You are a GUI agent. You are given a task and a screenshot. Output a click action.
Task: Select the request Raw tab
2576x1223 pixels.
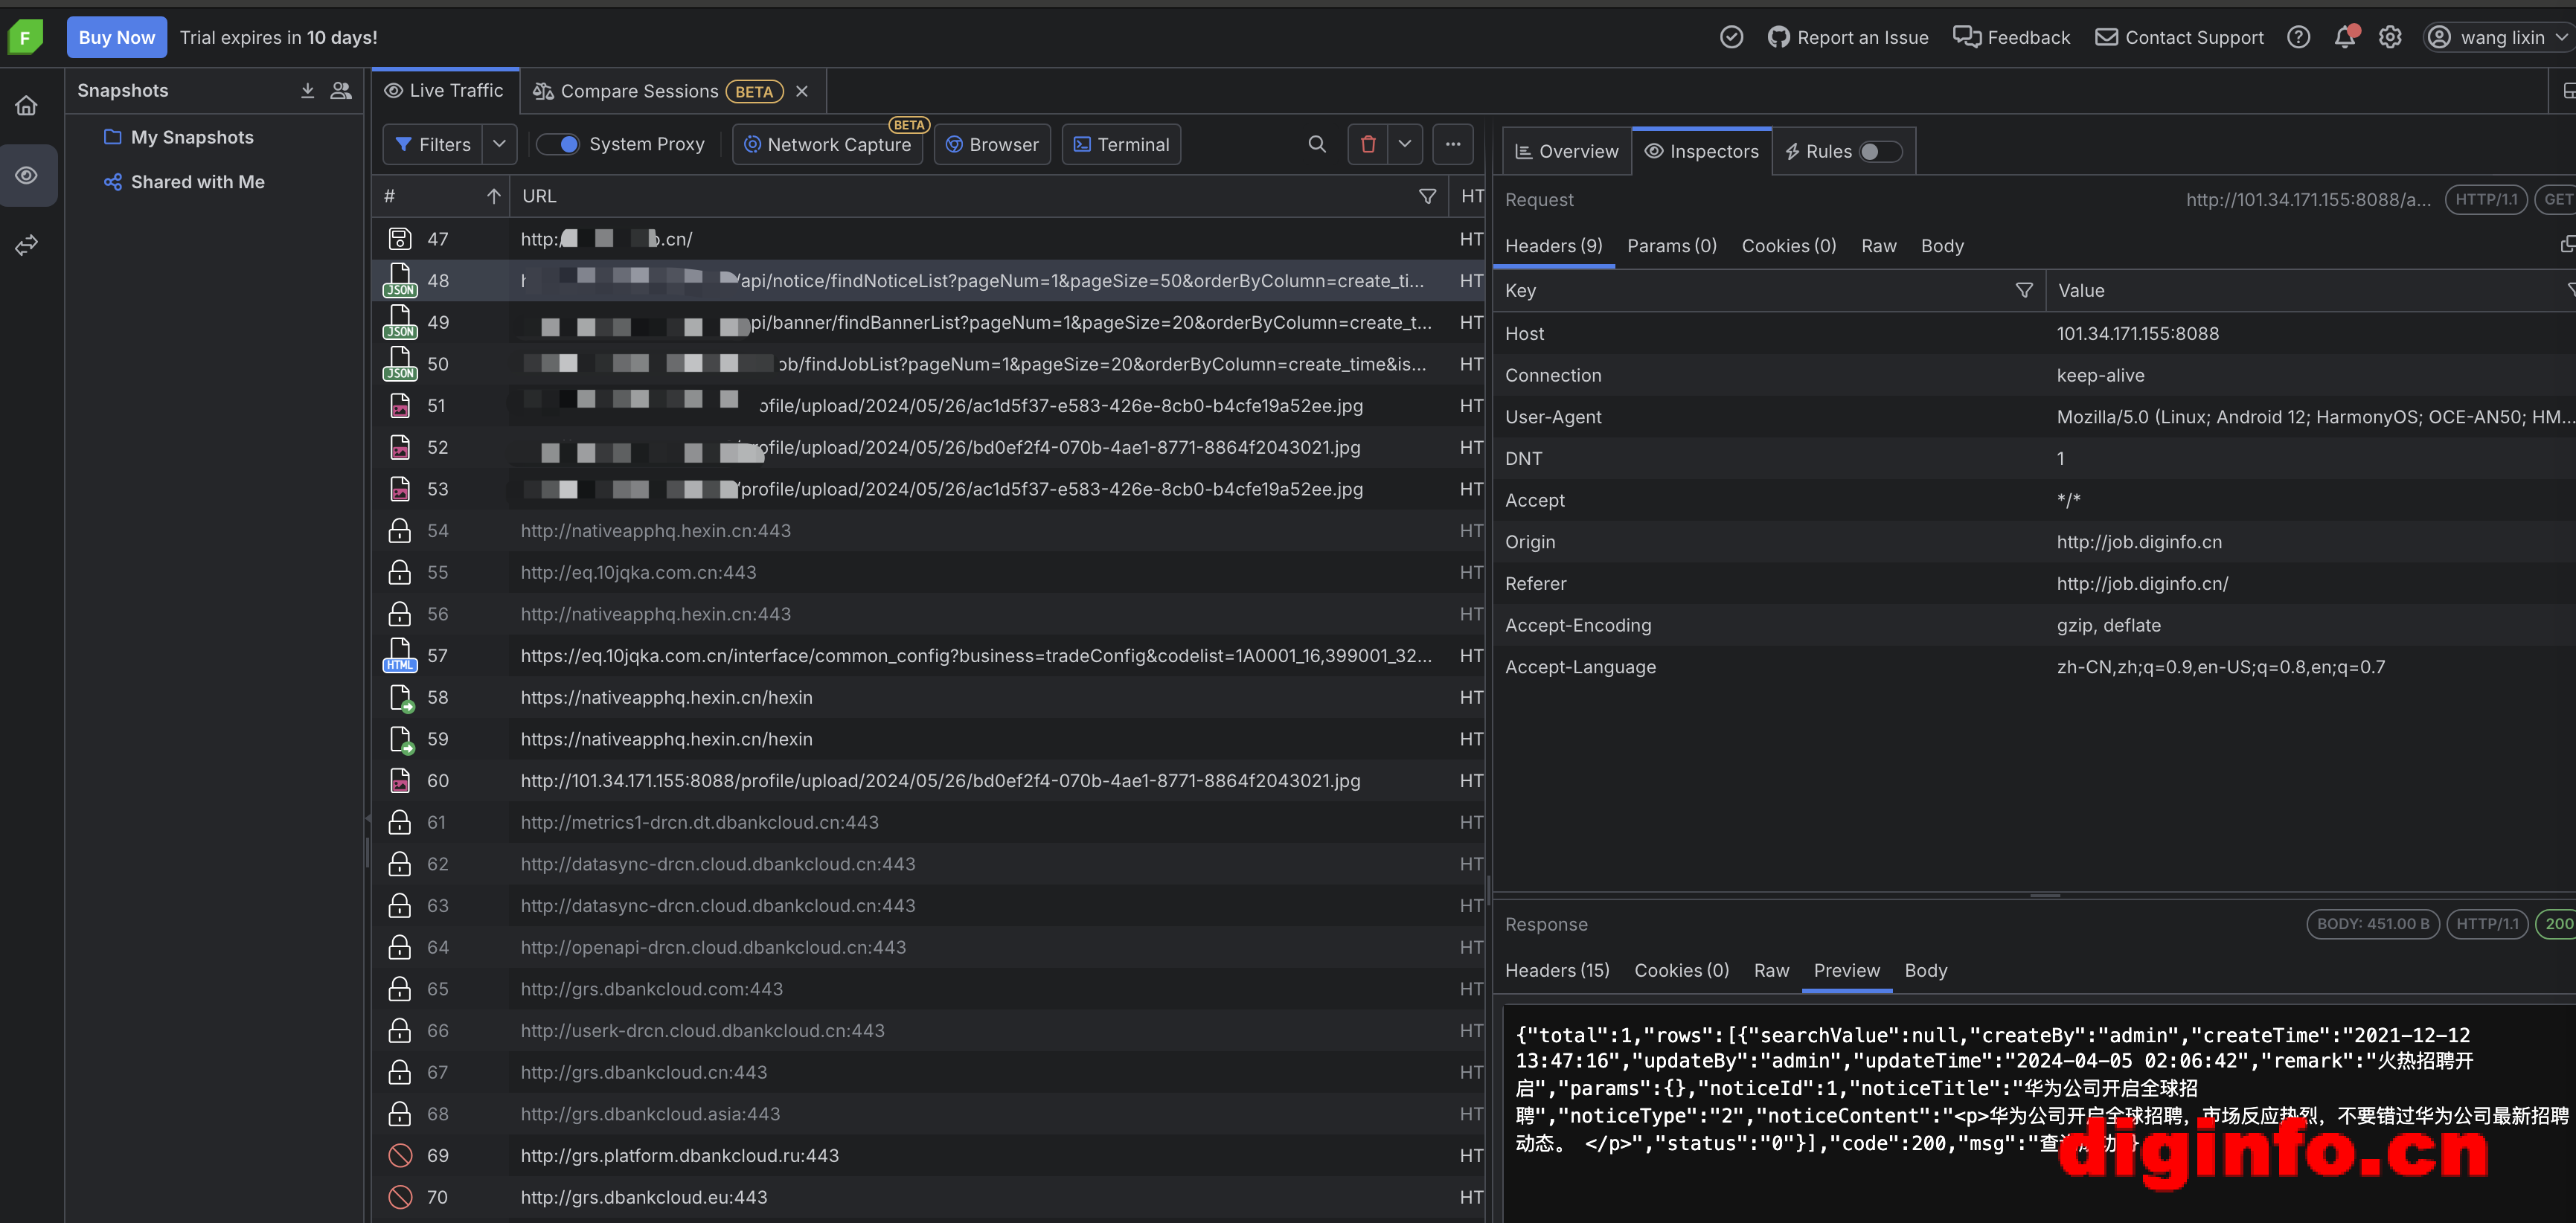pos(1878,246)
